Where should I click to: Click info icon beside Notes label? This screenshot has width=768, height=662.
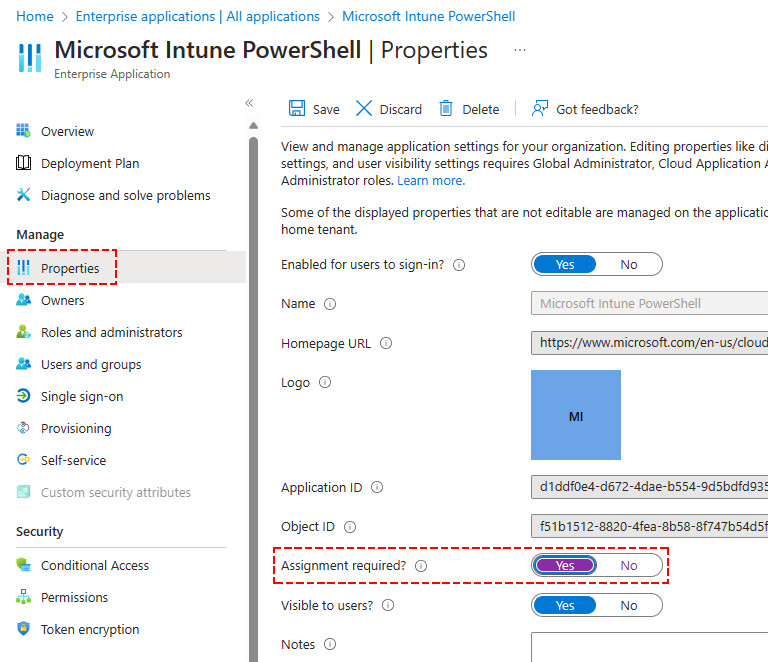(330, 644)
